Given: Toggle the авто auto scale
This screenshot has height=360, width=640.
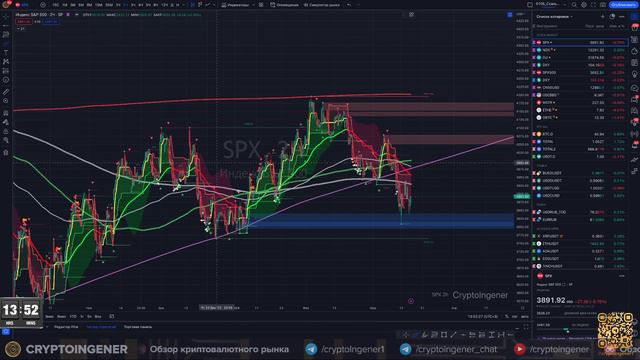Looking at the screenshot, I should (524, 316).
